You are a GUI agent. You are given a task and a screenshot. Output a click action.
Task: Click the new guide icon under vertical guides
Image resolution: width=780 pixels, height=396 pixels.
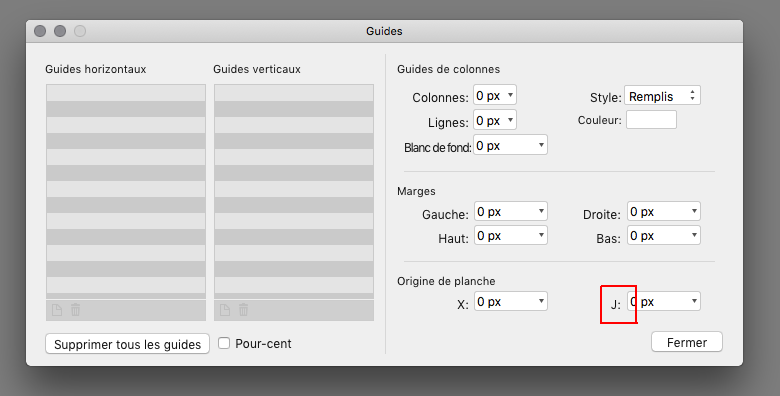225,310
